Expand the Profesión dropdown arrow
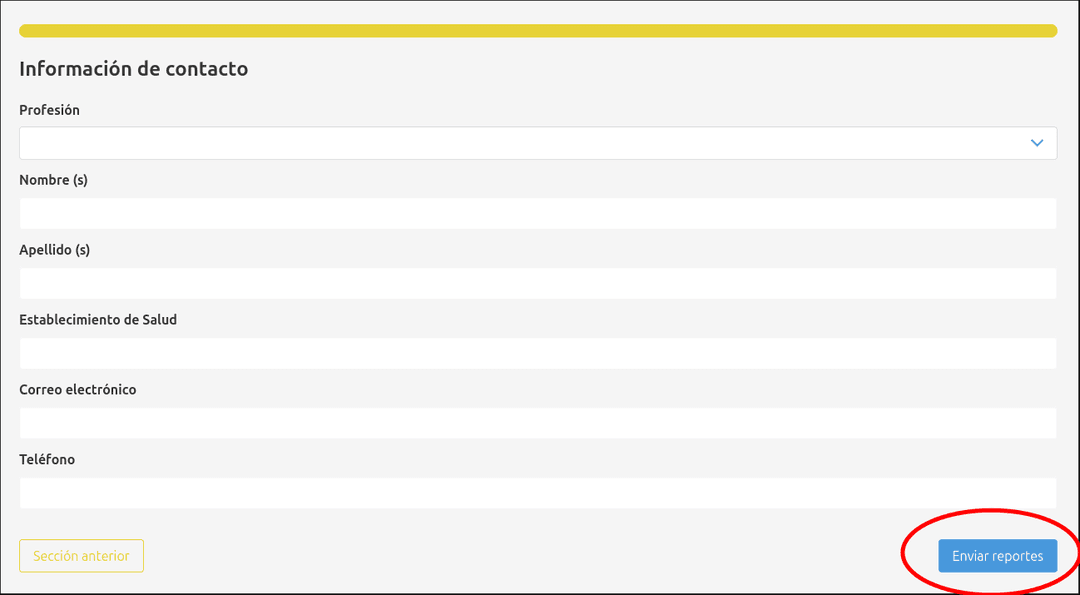This screenshot has height=595, width=1080. click(x=1037, y=143)
